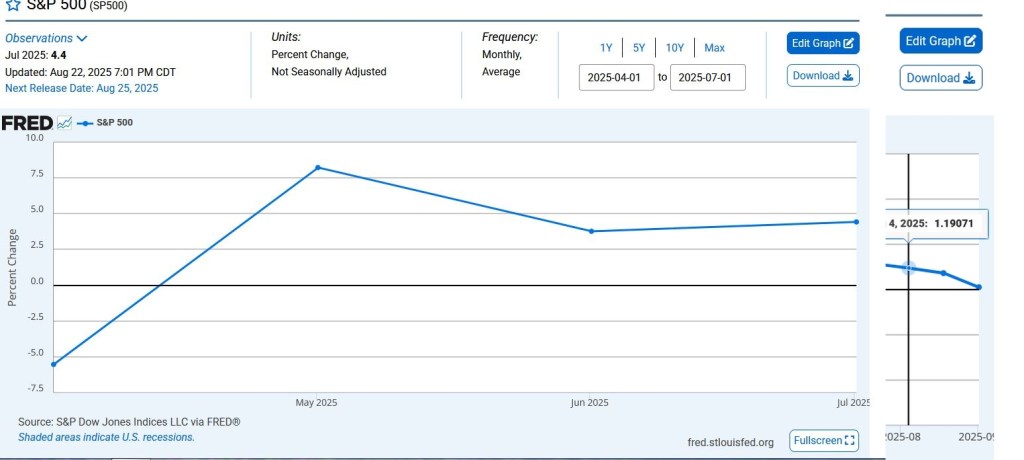Click the Jun 2025 data point

click(591, 231)
